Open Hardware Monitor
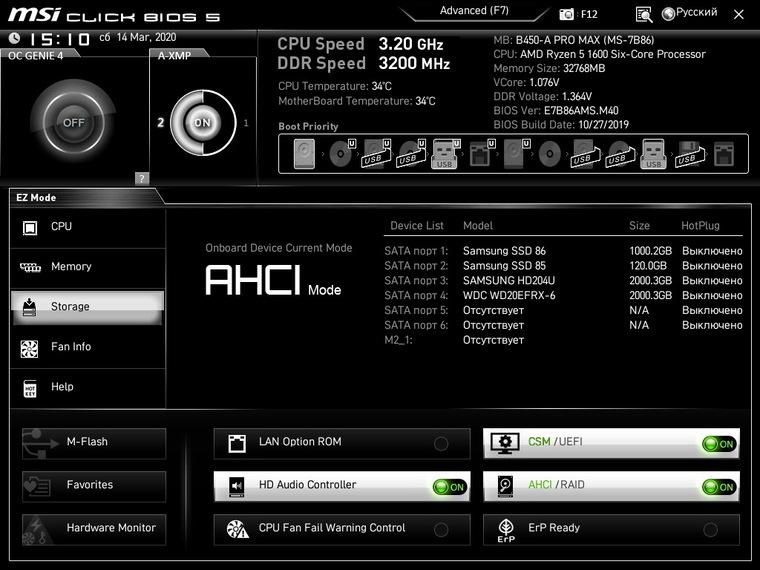Viewport: 760px width, 570px height. (x=94, y=529)
